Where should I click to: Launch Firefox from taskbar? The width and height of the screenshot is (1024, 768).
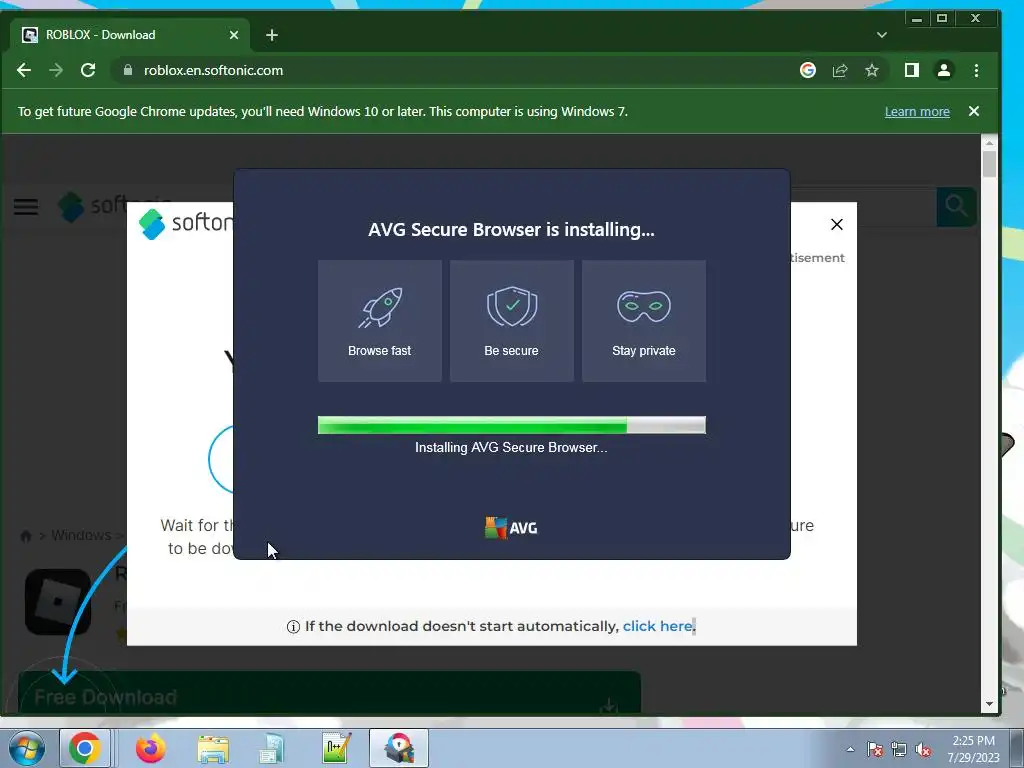pos(151,748)
